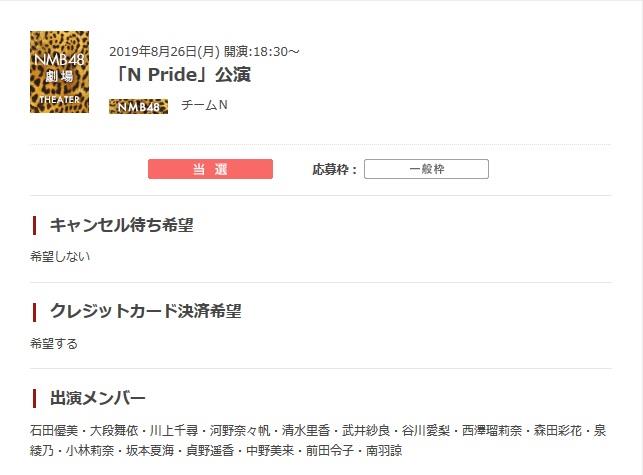
Task: Click the performance date and 開演 time text
Action: coord(204,52)
